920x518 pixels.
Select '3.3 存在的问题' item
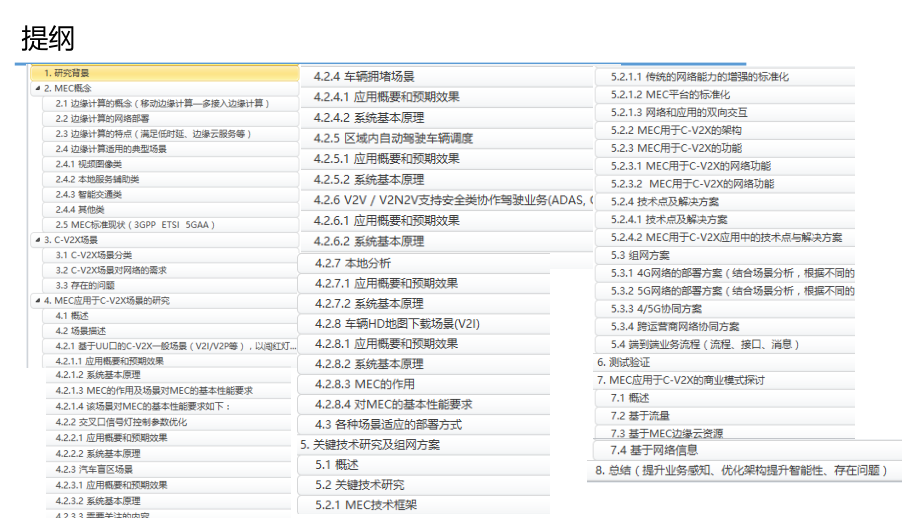tap(85, 286)
